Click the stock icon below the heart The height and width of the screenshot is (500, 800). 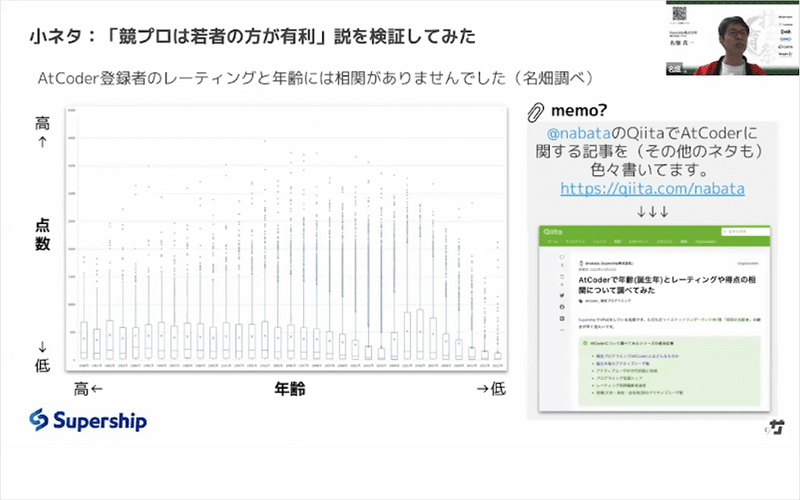pyautogui.click(x=562, y=277)
